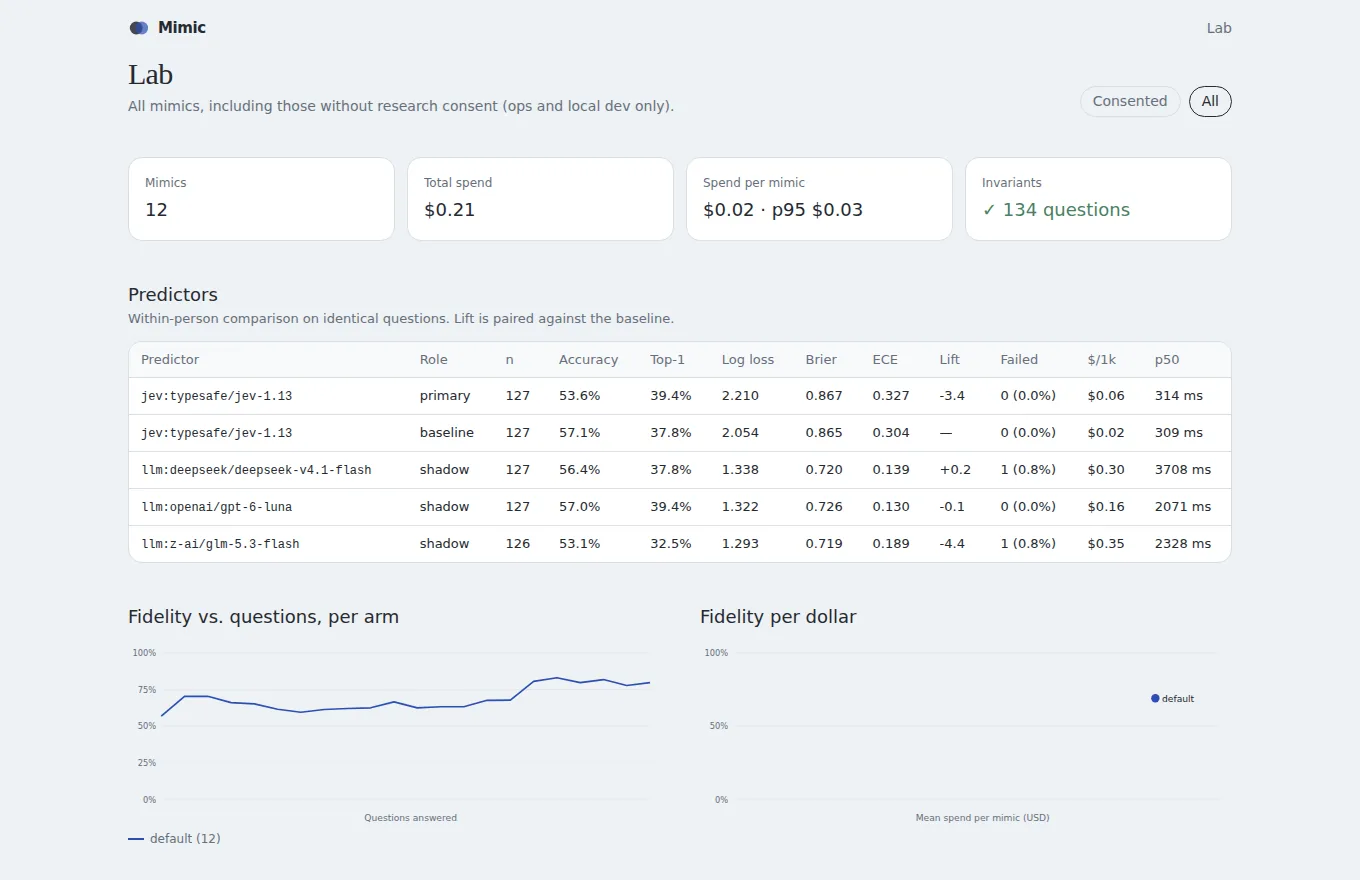
Task: Click the default (12) legend entry
Action: coord(174,839)
